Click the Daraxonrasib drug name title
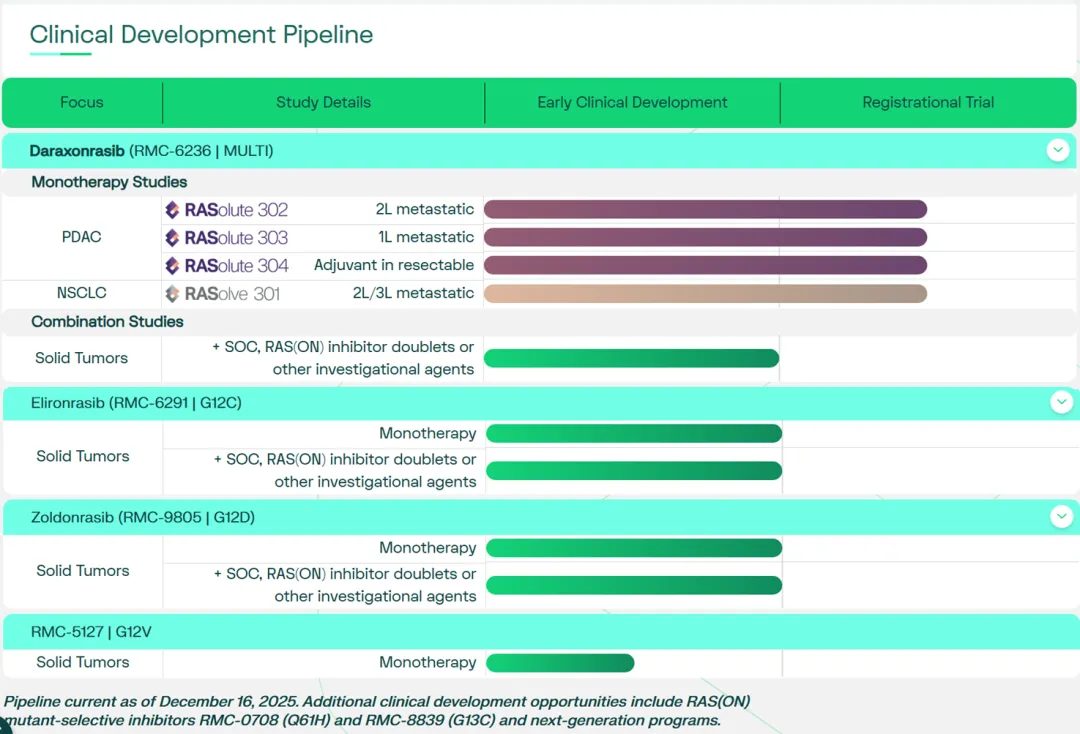Screen dimensions: 1080x734 pyautogui.click(x=77, y=151)
